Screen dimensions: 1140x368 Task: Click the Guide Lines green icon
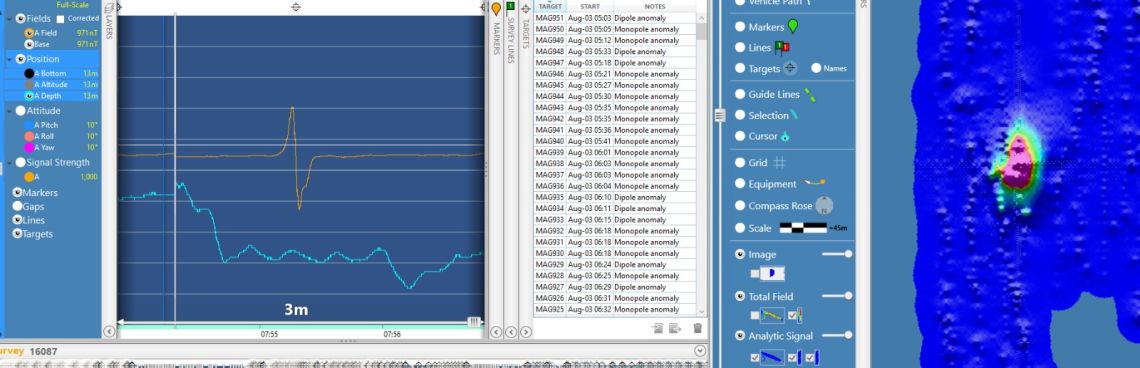coord(809,94)
